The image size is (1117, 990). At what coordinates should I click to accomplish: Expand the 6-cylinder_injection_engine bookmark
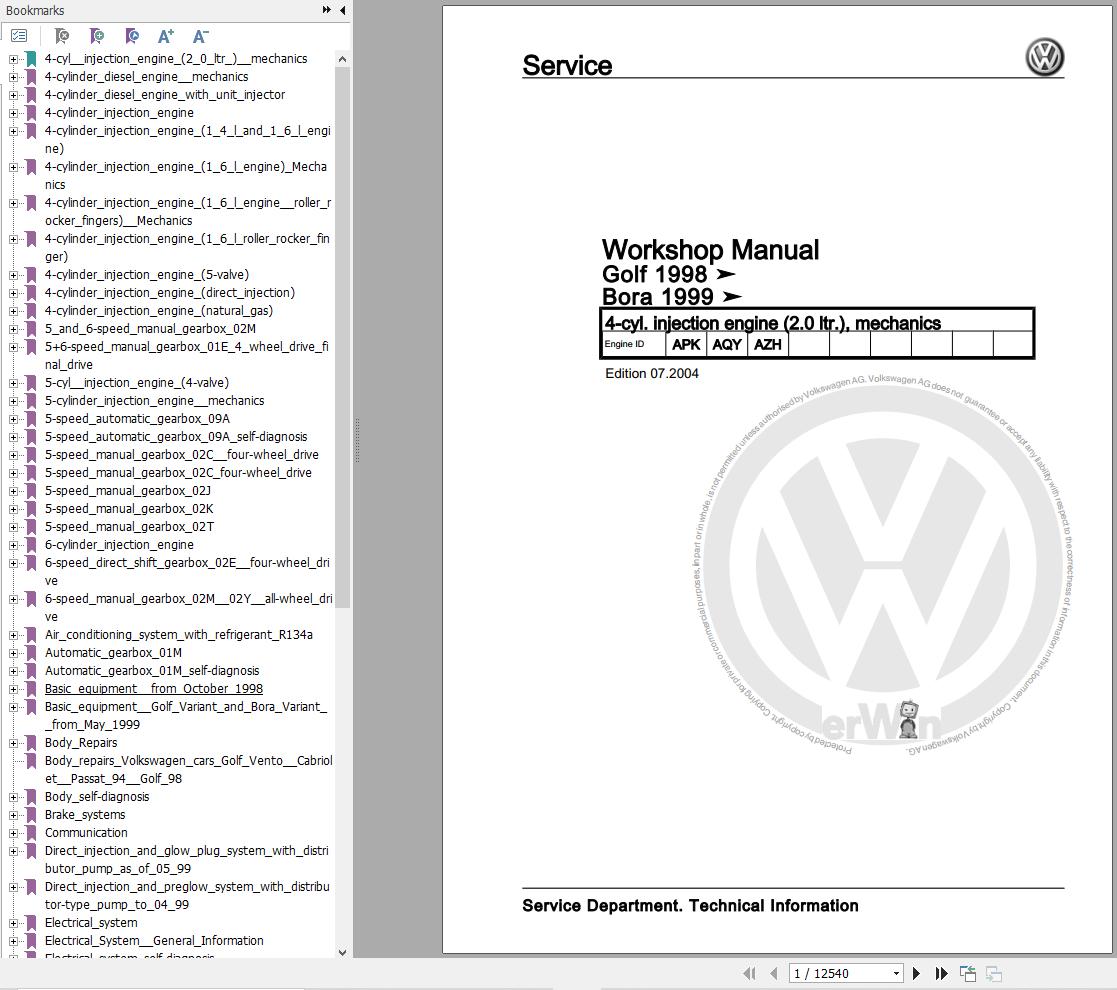point(13,545)
